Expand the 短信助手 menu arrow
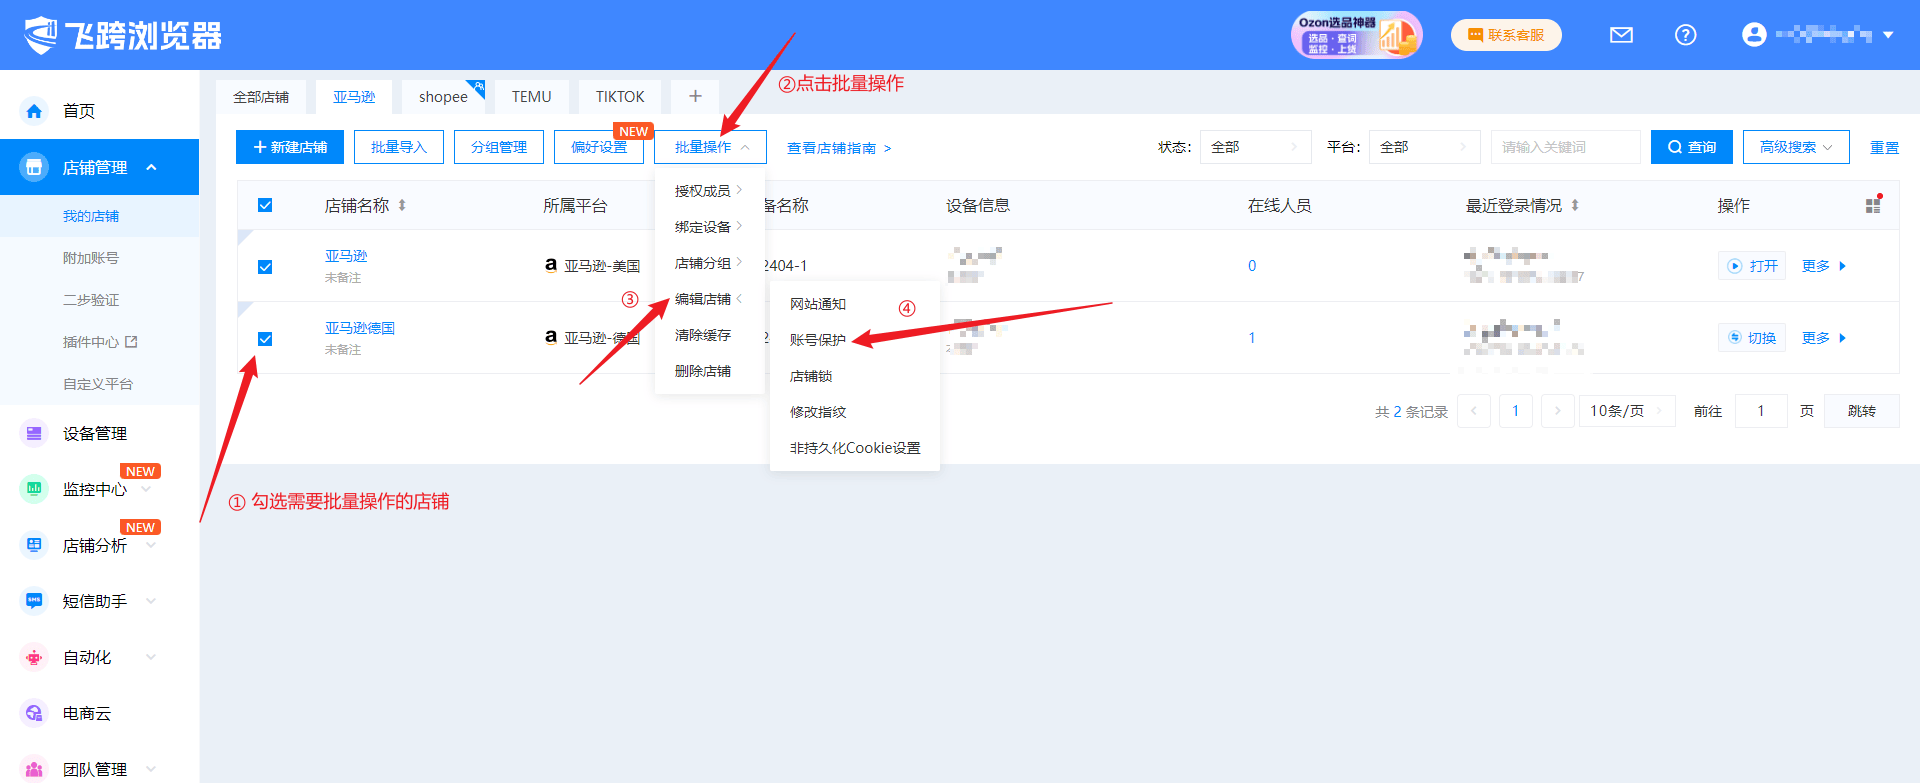The width and height of the screenshot is (1920, 783). (x=151, y=601)
